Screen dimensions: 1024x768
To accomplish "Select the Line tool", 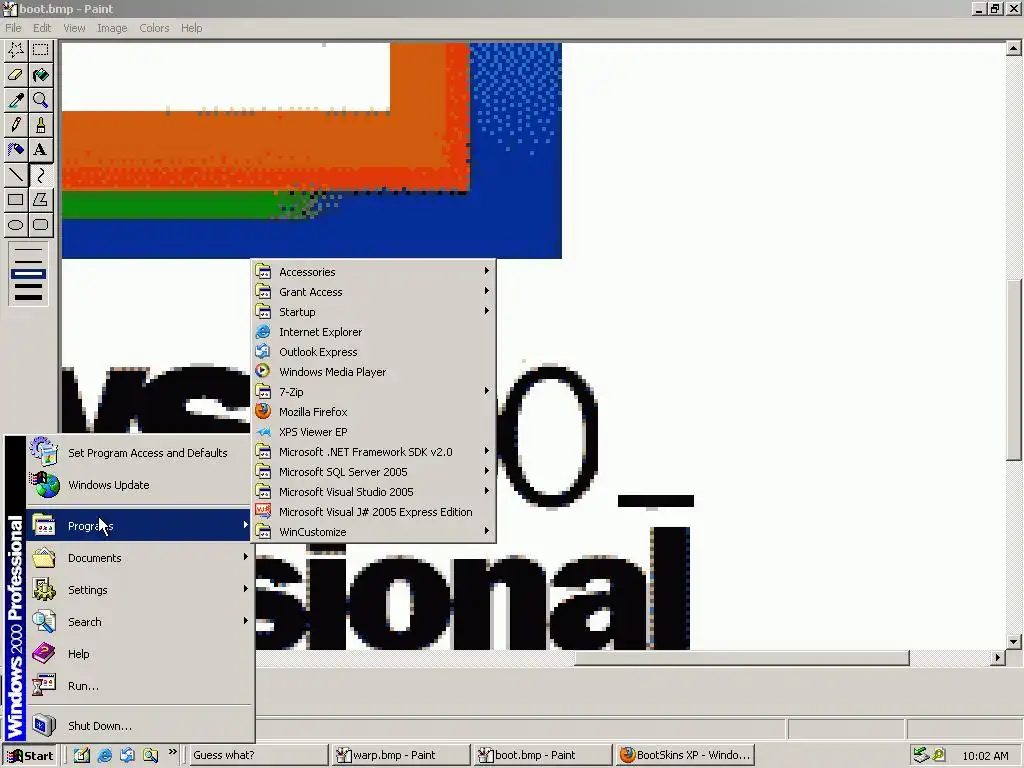I will click(x=16, y=174).
